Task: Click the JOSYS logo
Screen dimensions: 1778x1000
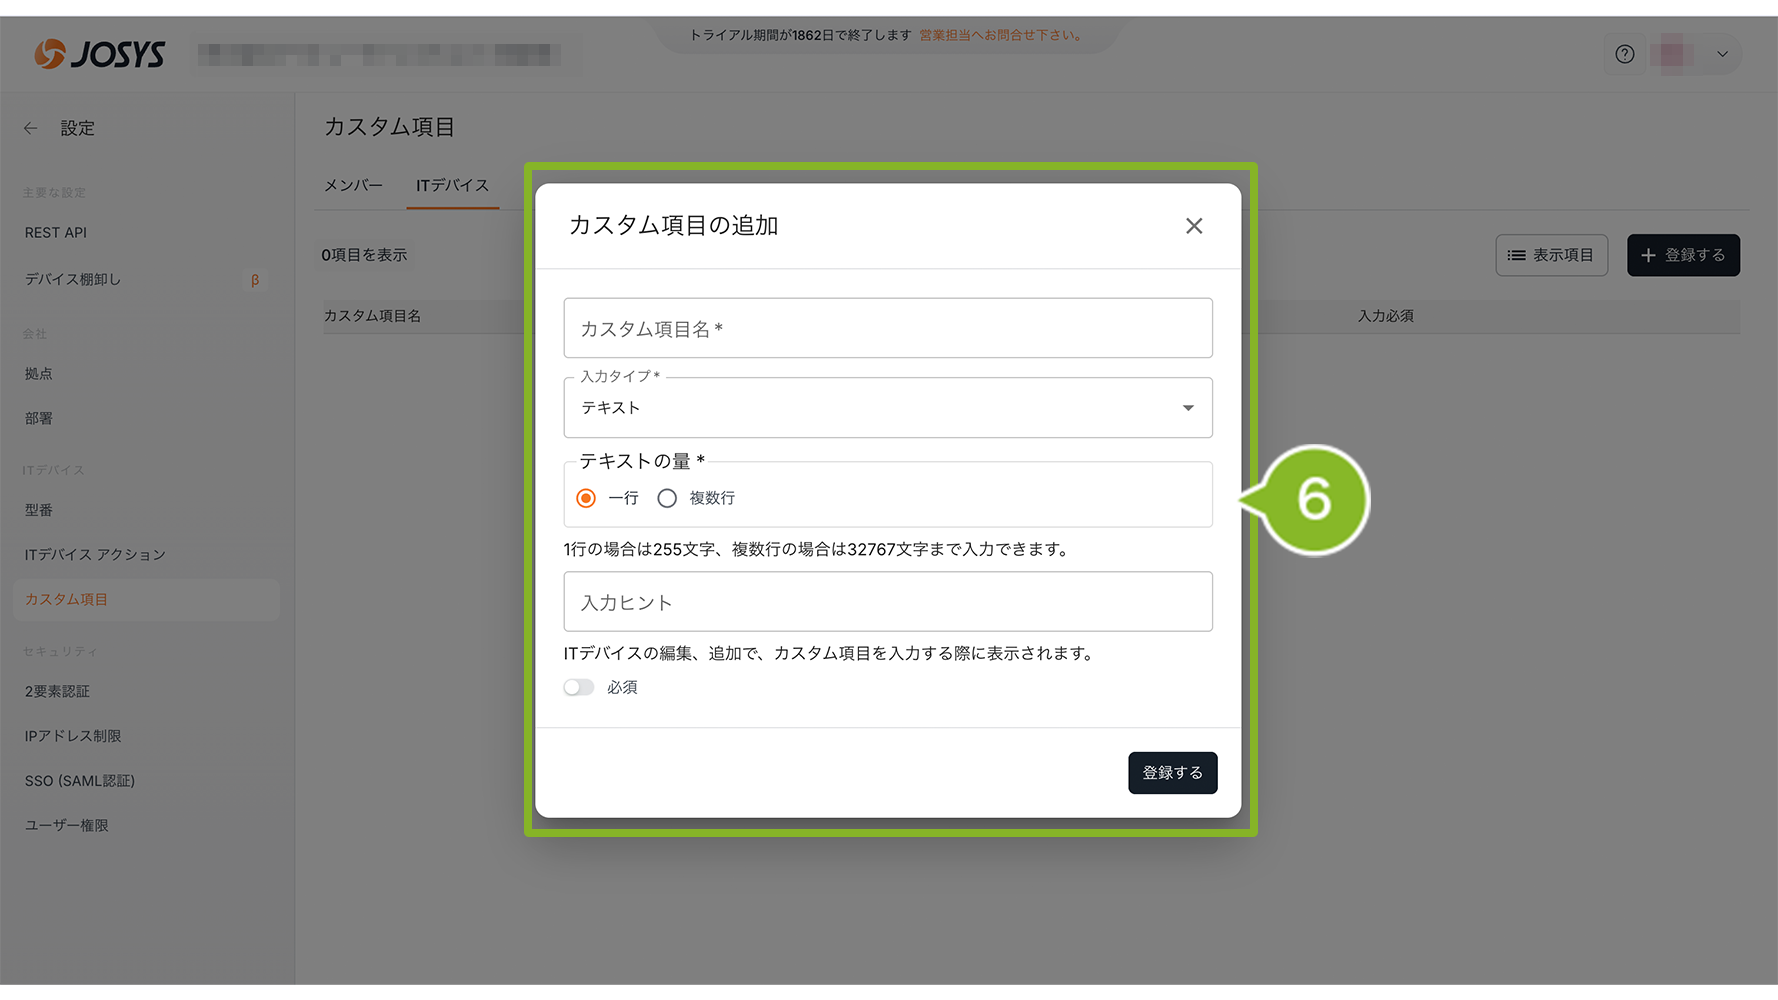Action: click(99, 54)
